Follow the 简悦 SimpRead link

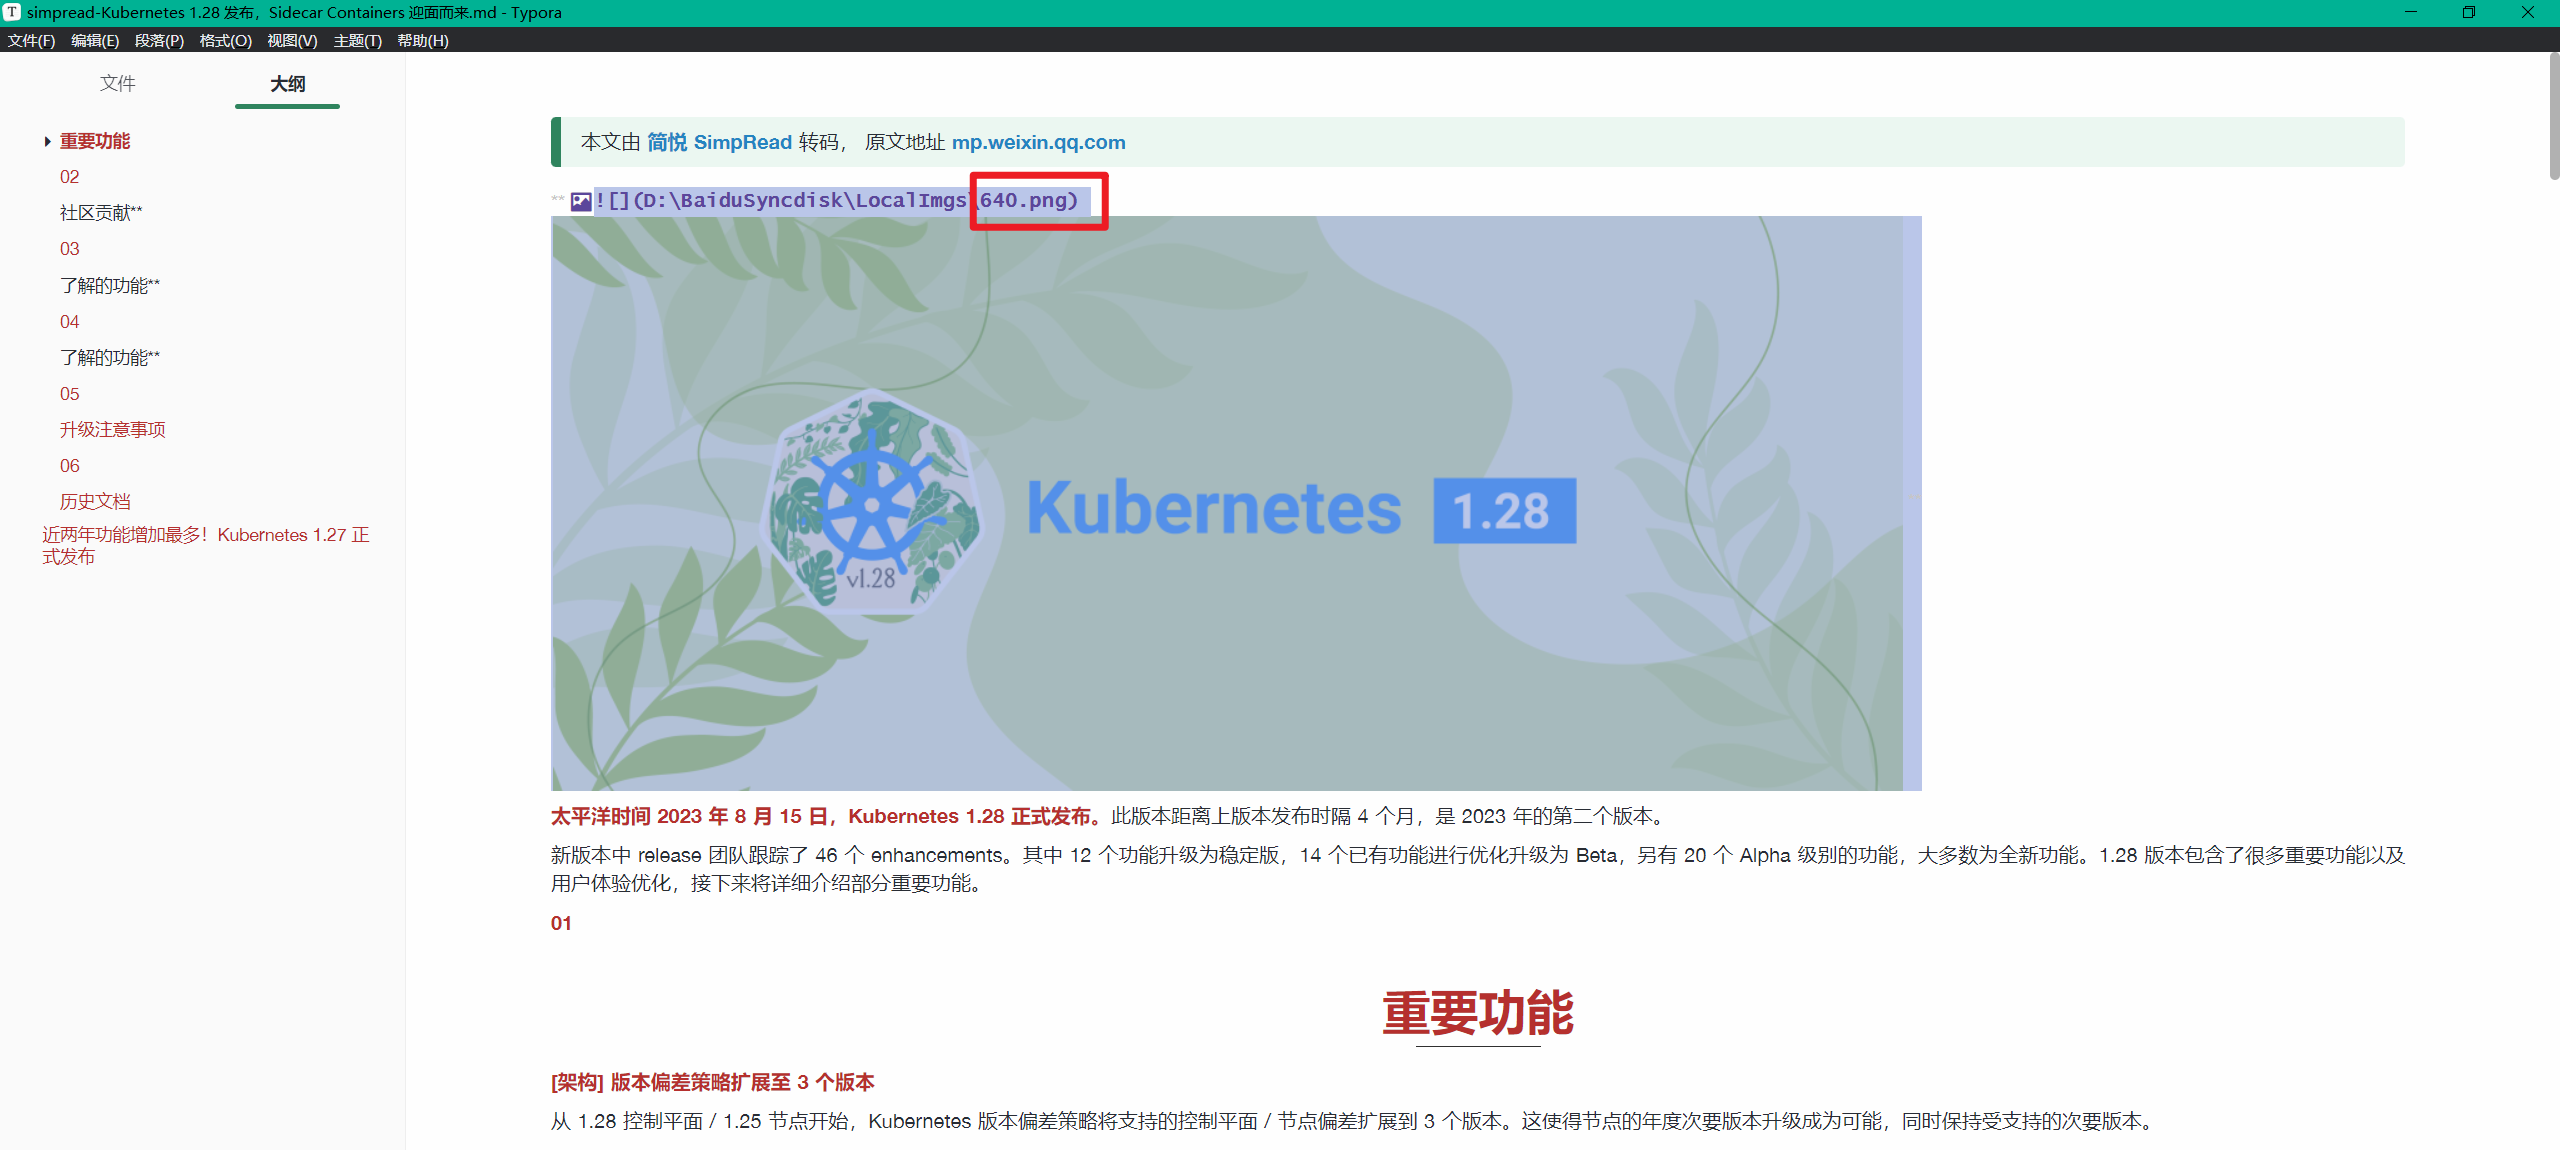pos(719,142)
